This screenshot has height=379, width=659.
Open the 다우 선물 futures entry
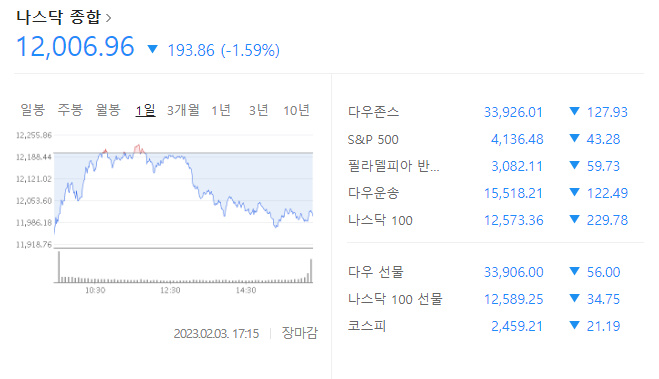coord(488,272)
